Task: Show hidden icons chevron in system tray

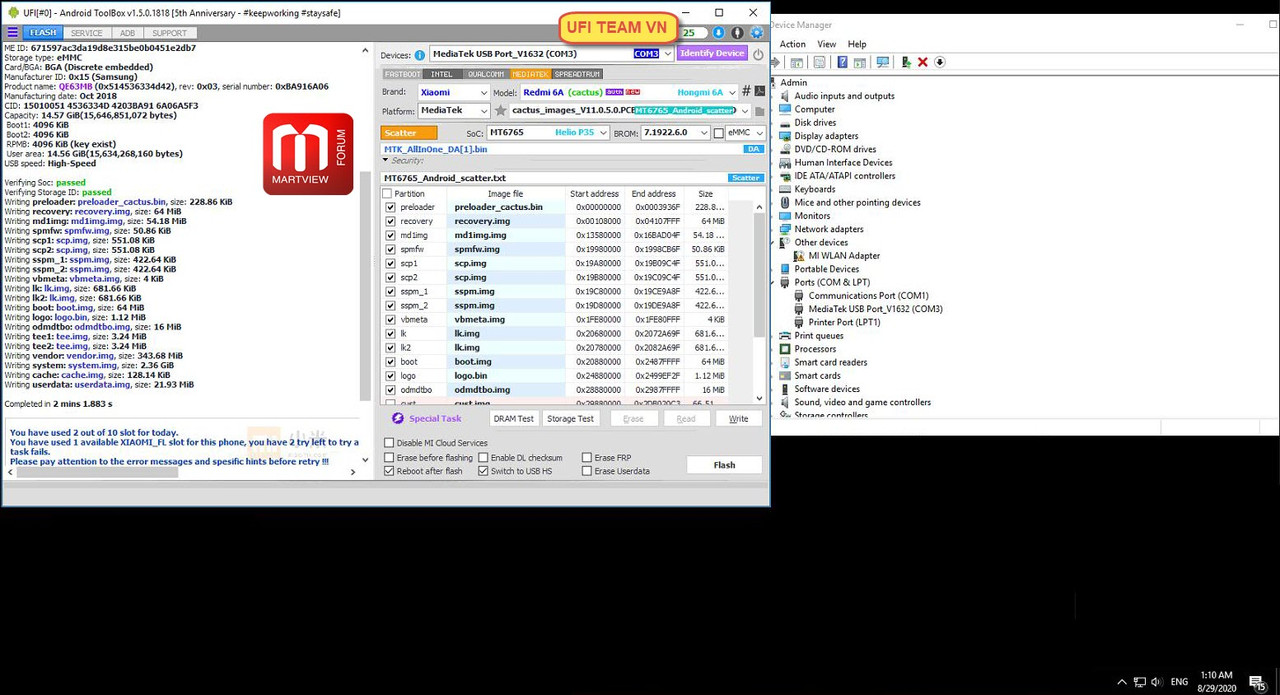Action: point(1122,682)
